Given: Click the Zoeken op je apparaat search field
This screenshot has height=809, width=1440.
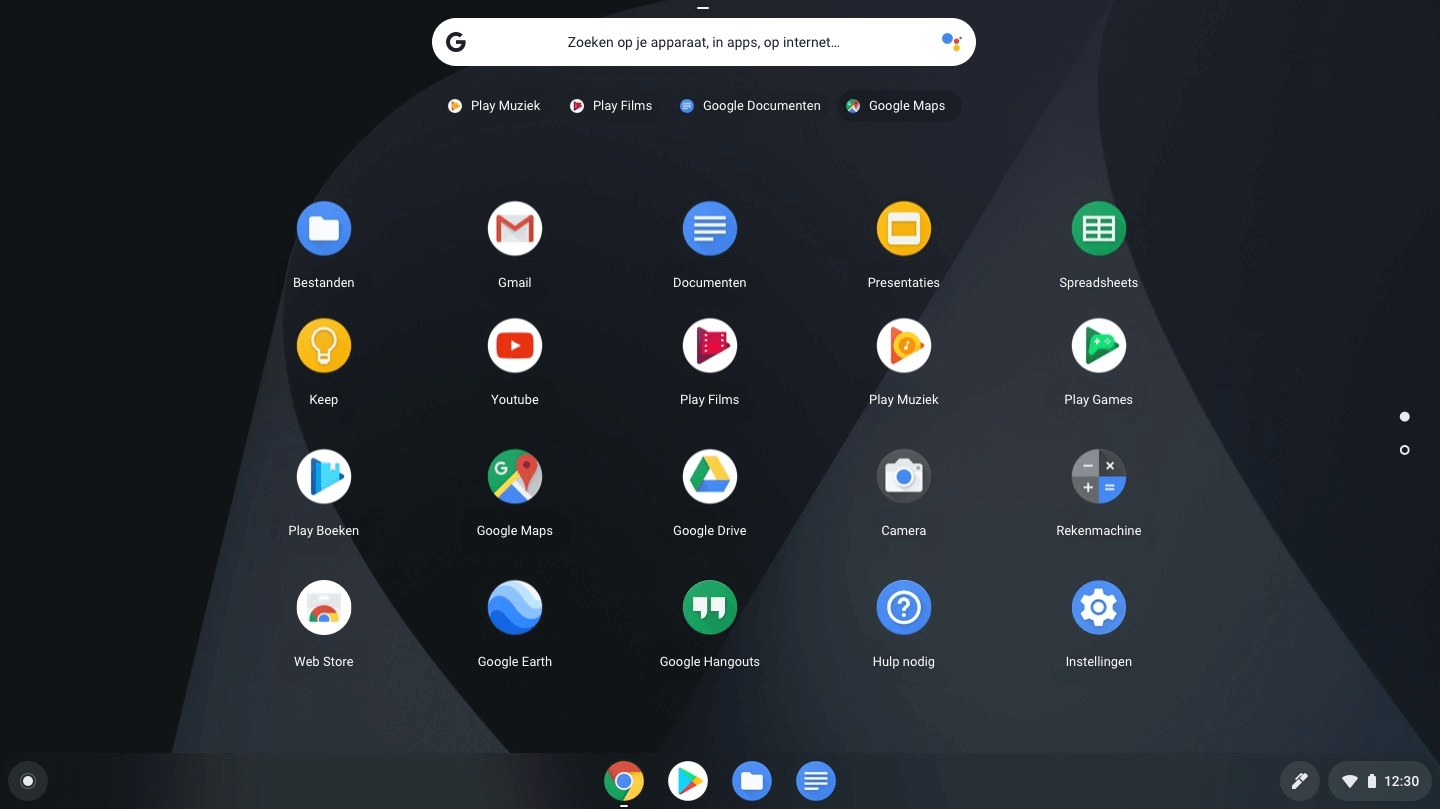Looking at the screenshot, I should [x=704, y=42].
